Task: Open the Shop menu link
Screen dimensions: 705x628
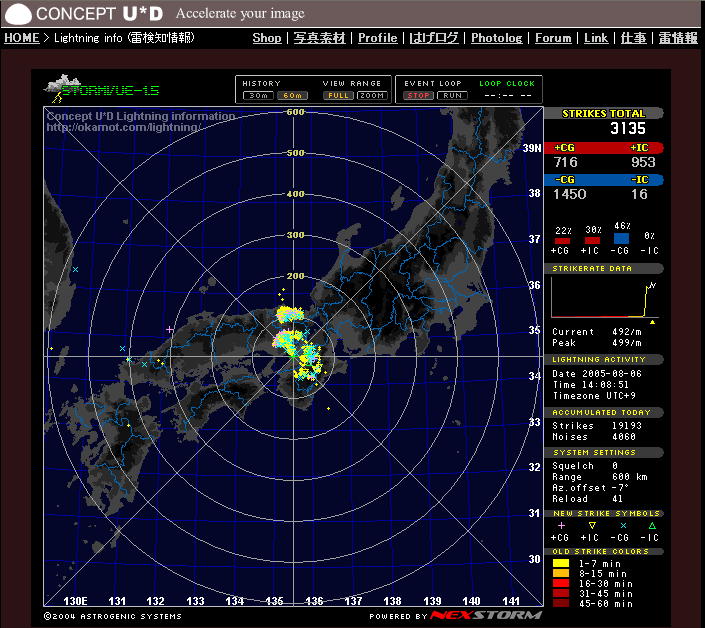Action: pyautogui.click(x=266, y=38)
